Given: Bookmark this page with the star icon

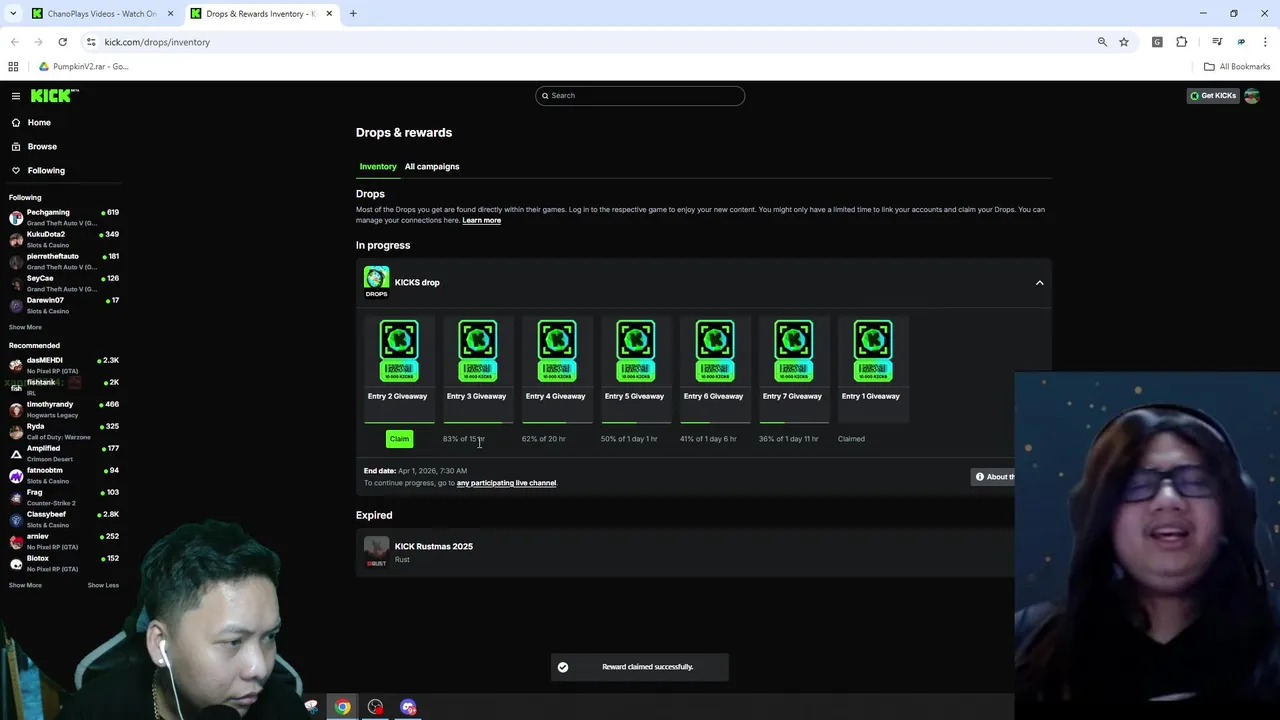Looking at the screenshot, I should pos(1124,42).
